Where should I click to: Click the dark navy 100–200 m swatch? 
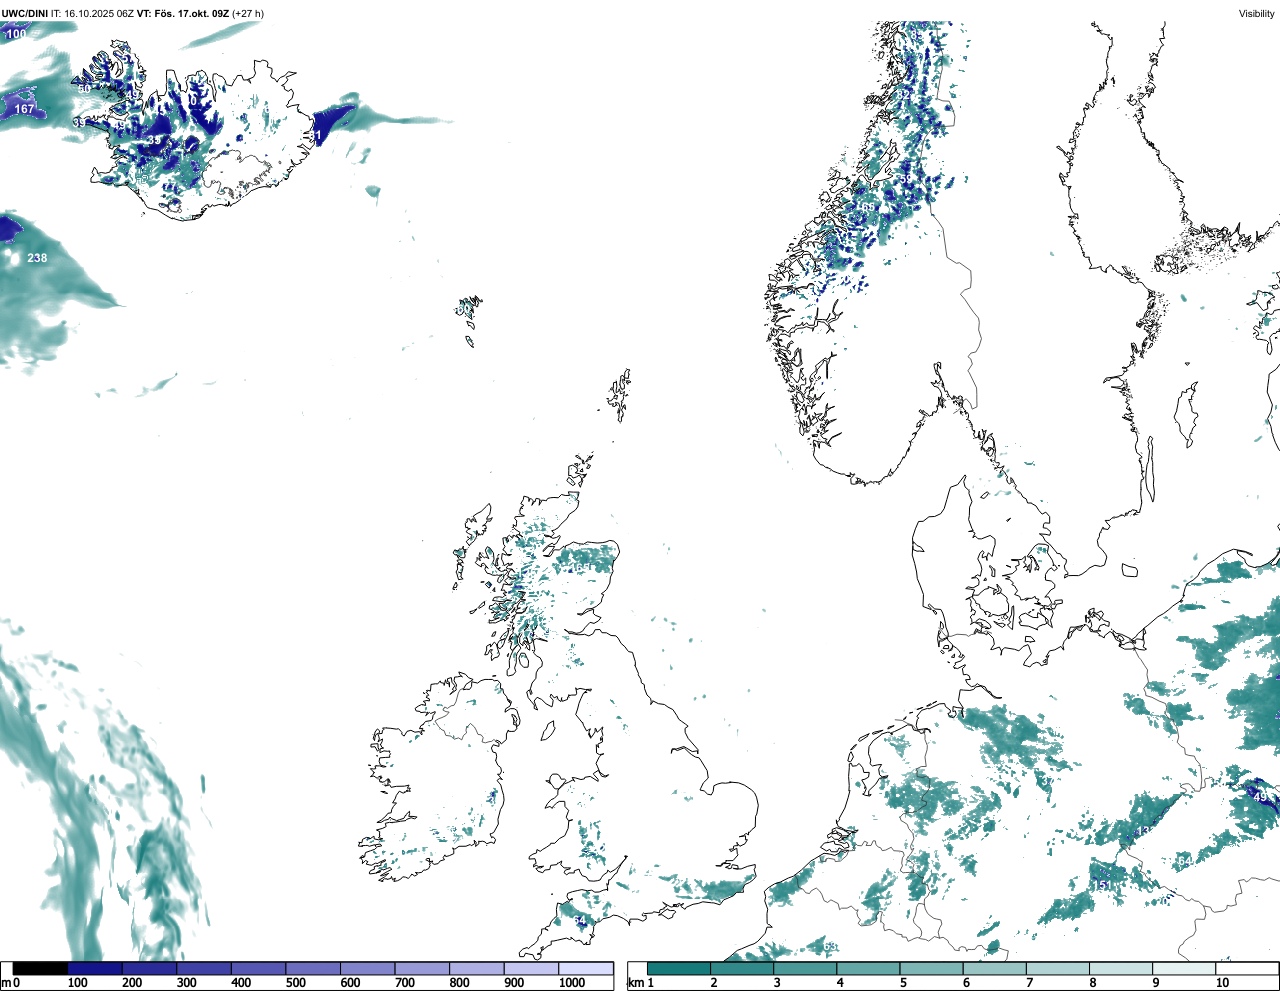pos(95,969)
